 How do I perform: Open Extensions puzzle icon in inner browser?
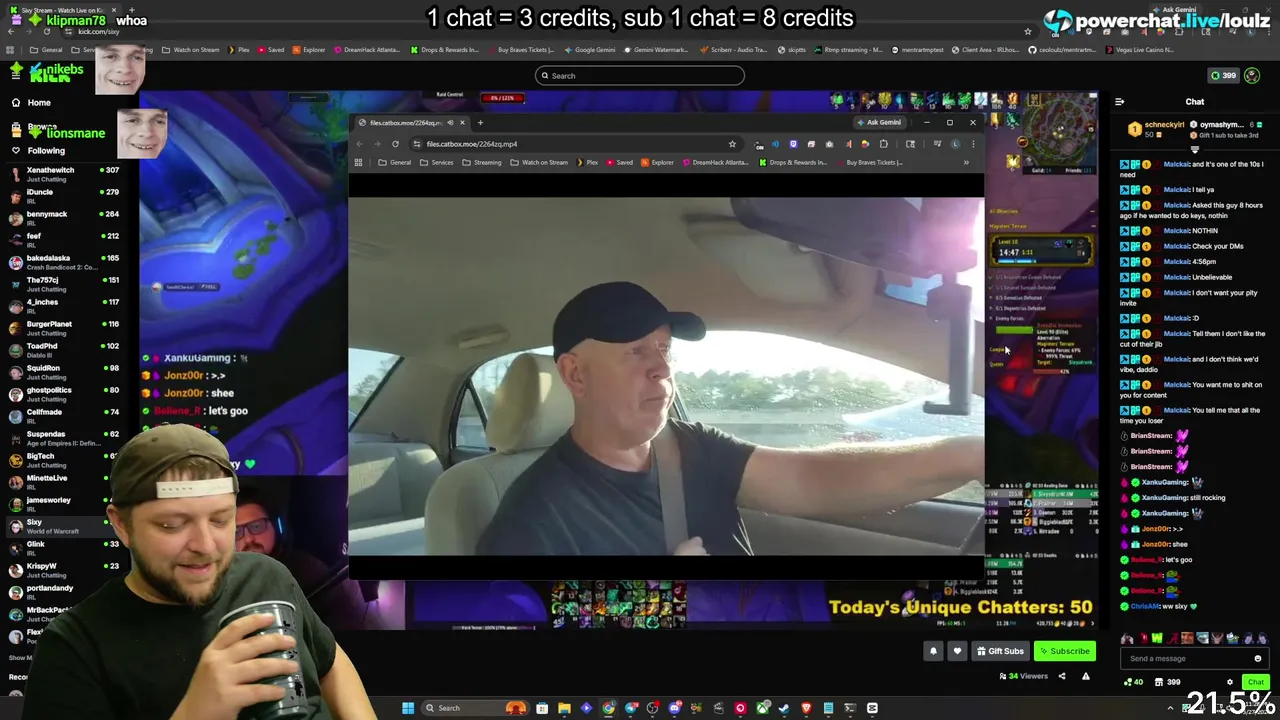coord(883,144)
